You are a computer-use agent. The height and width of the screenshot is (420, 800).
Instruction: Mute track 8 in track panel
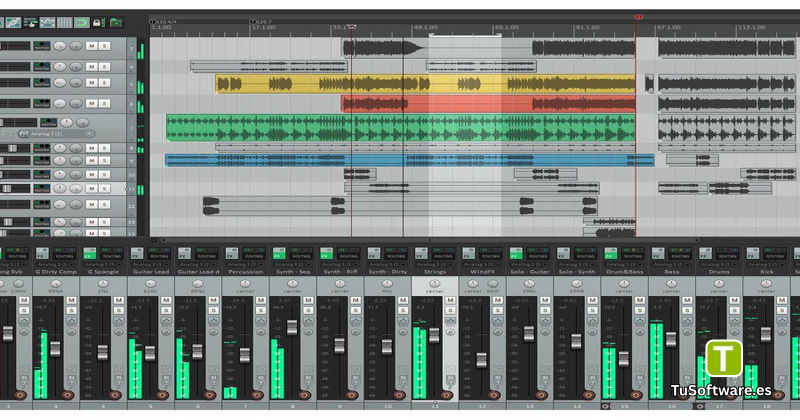point(91,147)
